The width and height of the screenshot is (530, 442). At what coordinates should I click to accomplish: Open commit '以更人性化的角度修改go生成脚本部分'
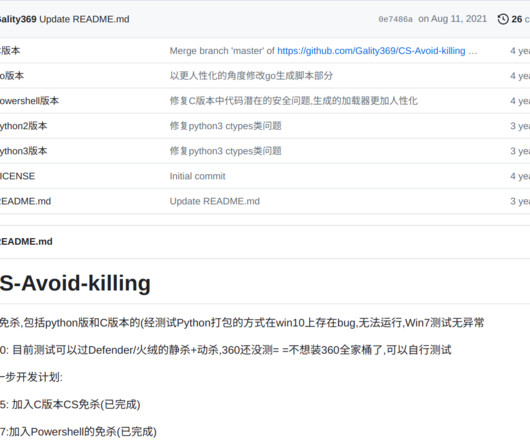tap(251, 76)
